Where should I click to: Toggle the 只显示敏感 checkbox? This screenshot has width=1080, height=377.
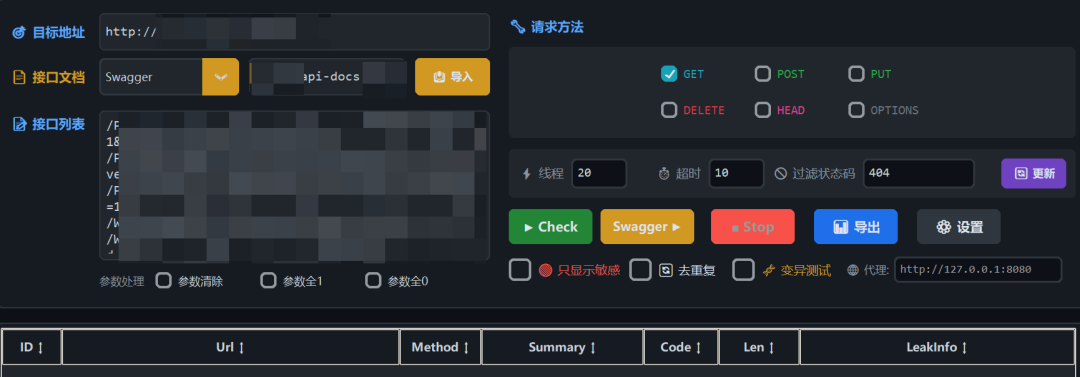click(x=520, y=269)
